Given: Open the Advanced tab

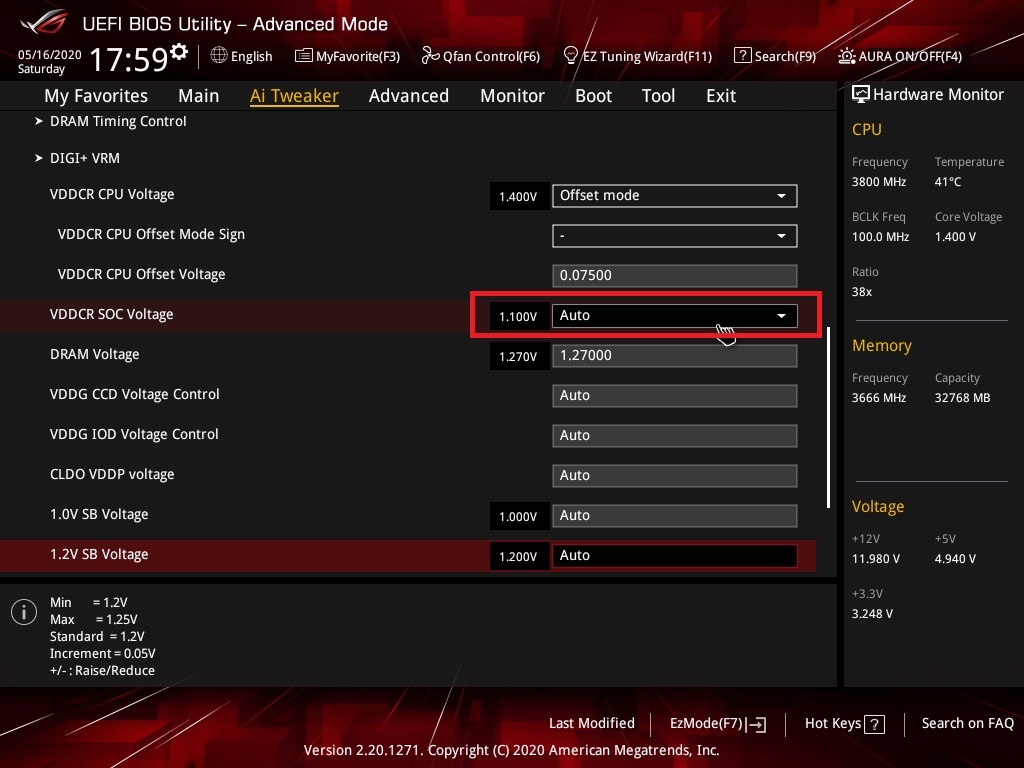Looking at the screenshot, I should 409,96.
